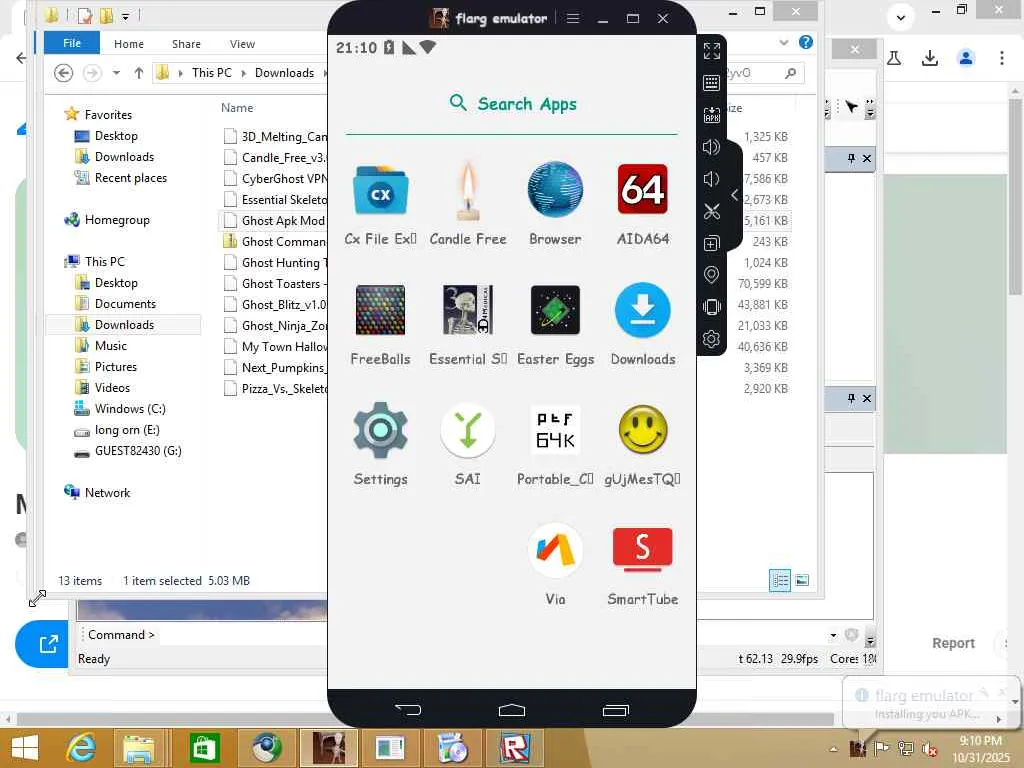Open Internet Explorer from taskbar

coord(82,748)
